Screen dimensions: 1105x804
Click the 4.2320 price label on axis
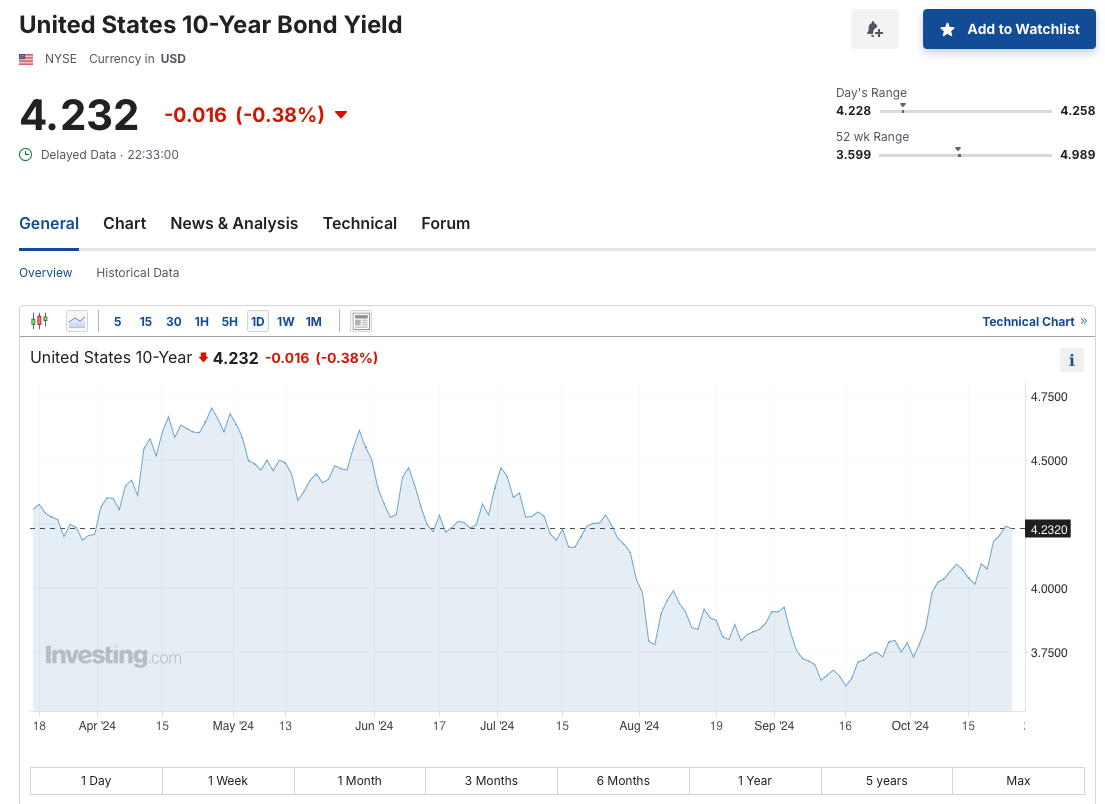[x=1049, y=529]
